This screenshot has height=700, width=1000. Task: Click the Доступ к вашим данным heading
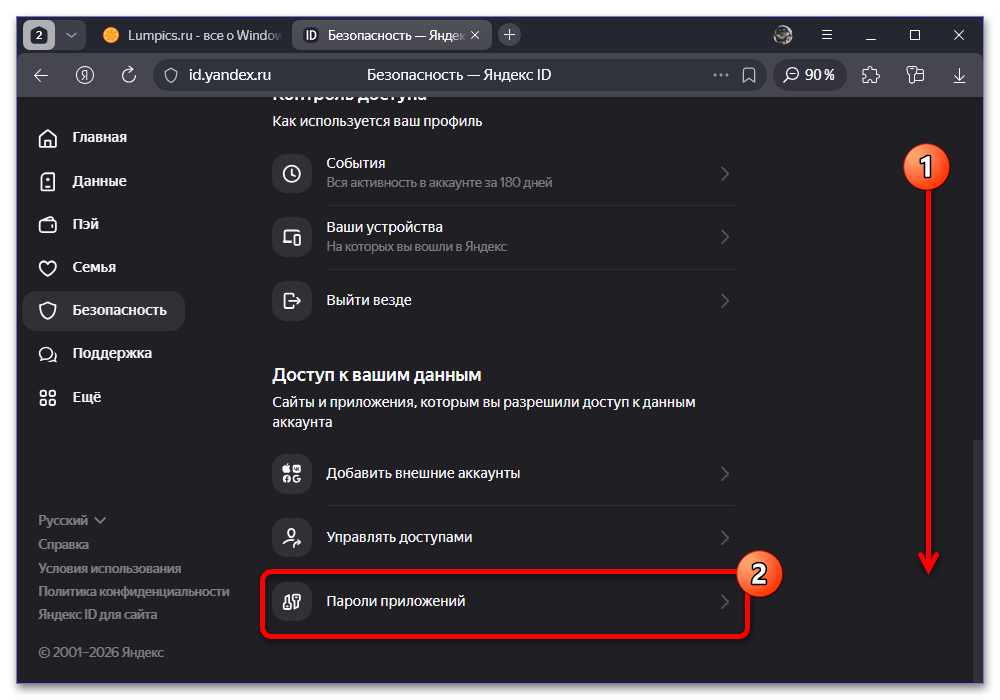(376, 375)
